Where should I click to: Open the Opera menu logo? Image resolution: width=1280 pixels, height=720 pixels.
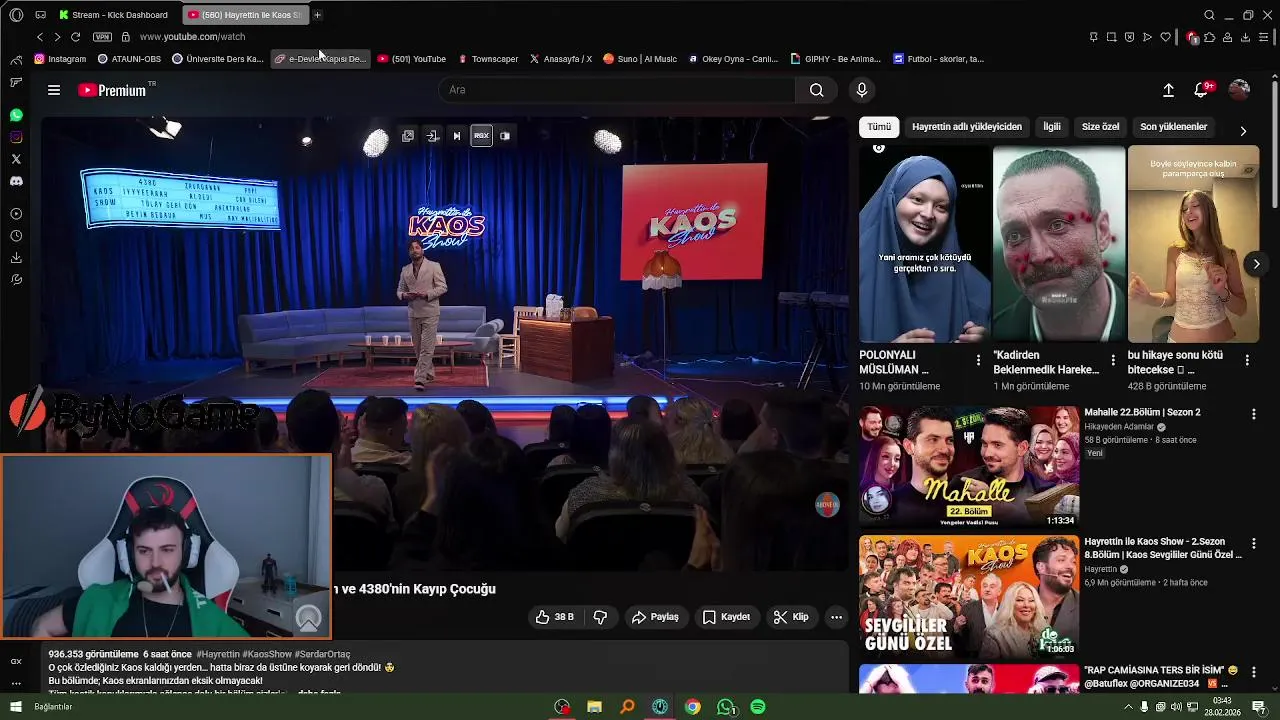point(16,15)
